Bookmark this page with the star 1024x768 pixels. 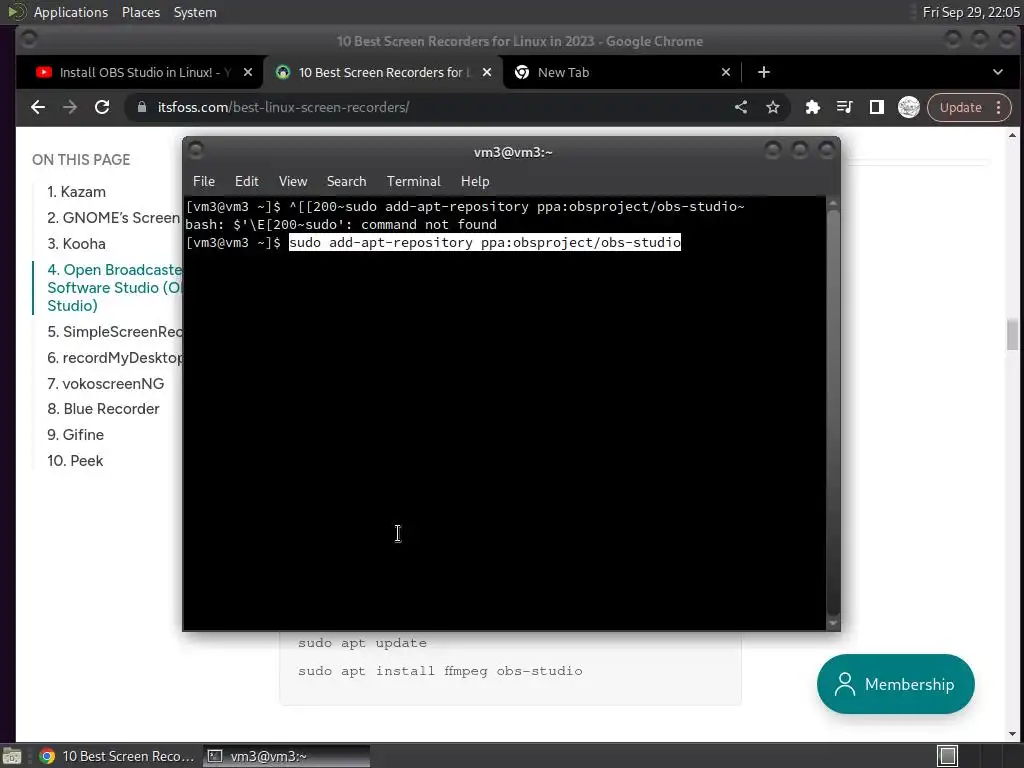[773, 107]
